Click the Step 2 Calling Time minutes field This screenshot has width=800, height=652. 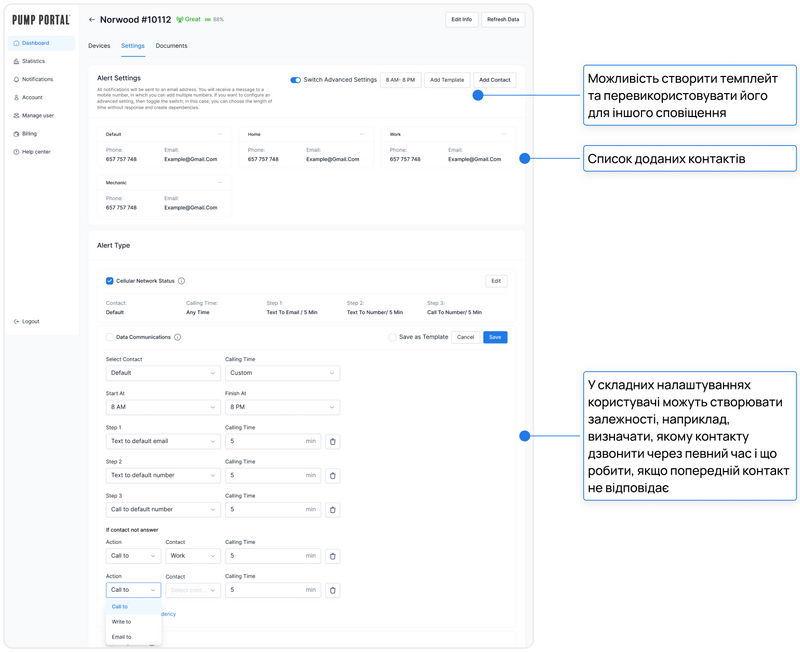pos(273,475)
